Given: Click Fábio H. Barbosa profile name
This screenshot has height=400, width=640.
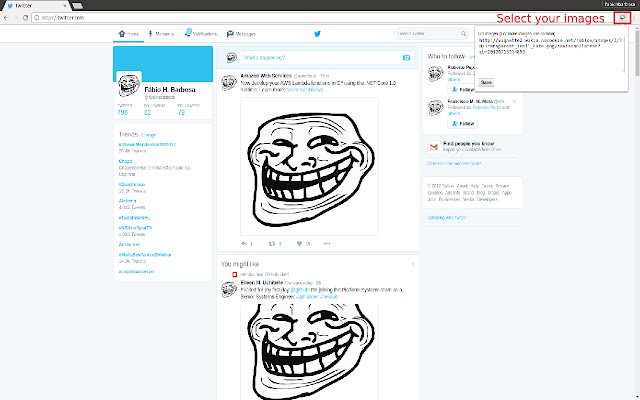Looking at the screenshot, I should tap(170, 89).
